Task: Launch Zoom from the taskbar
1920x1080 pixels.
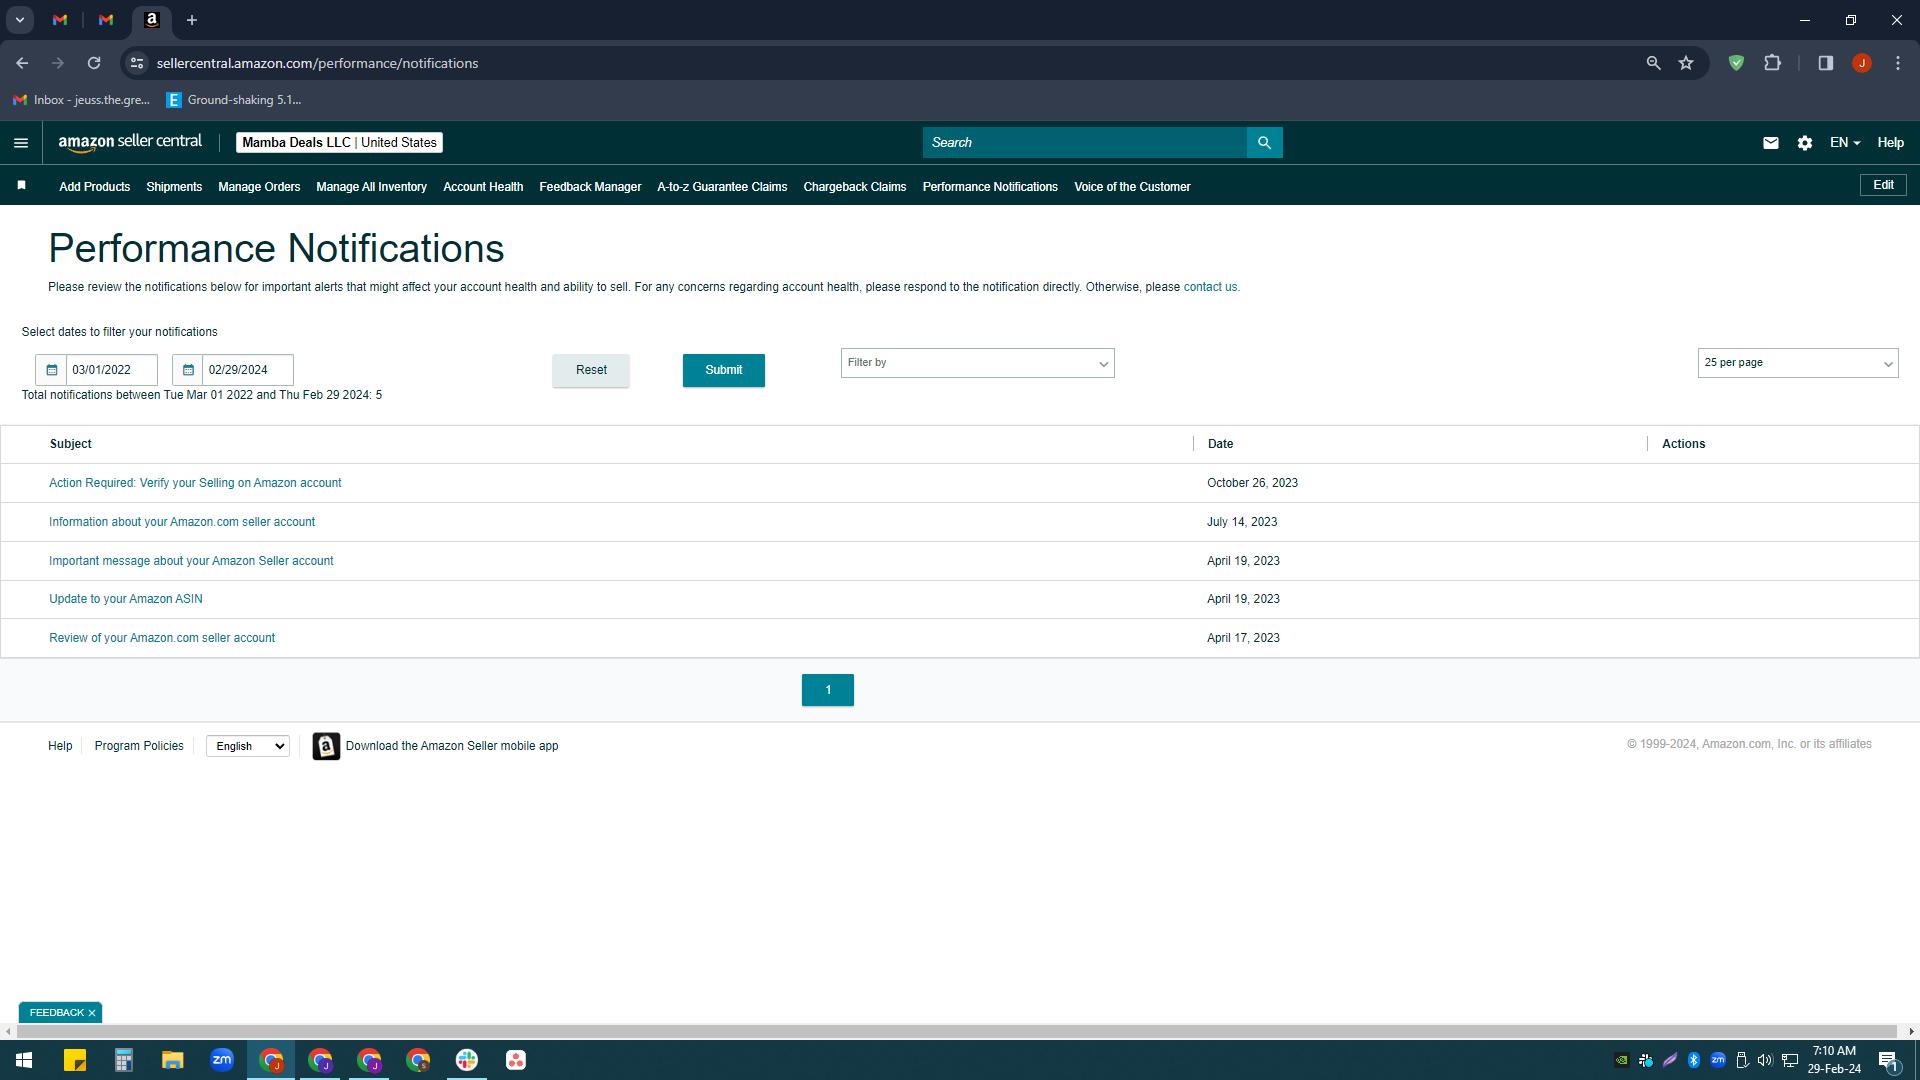Action: coord(222,1060)
